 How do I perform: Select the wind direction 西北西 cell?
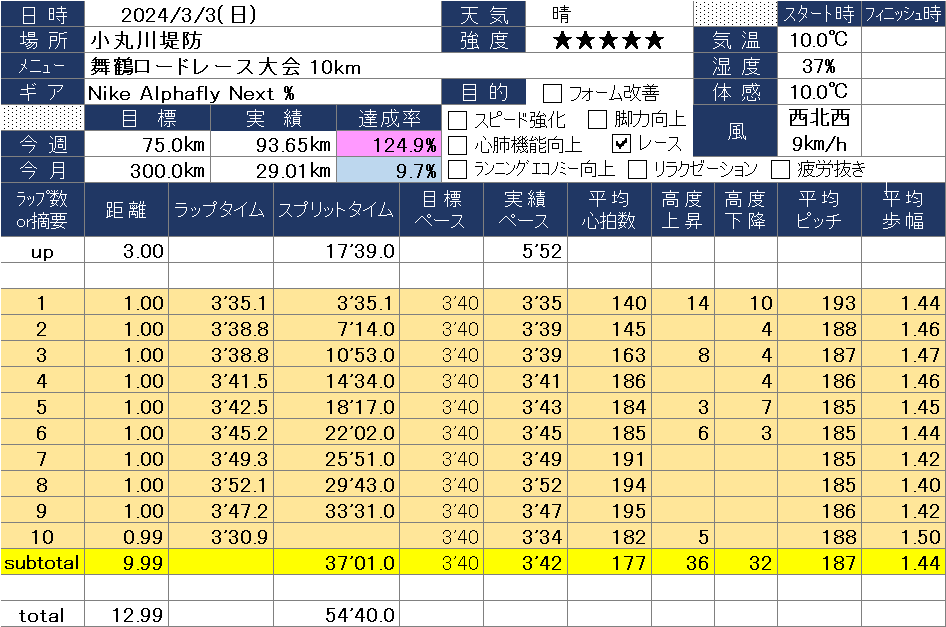coord(819,118)
